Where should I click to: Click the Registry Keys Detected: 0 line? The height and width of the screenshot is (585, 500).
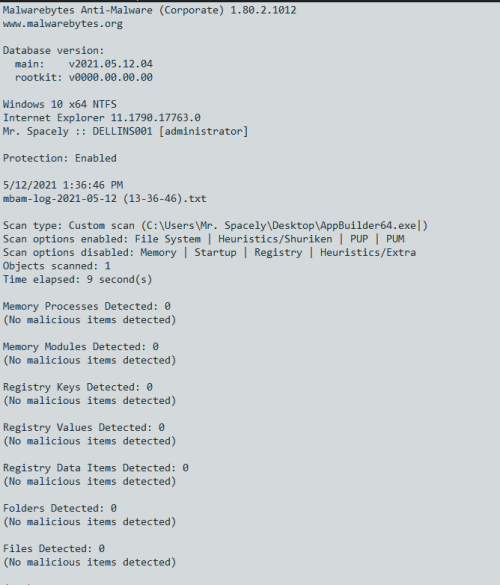click(x=78, y=387)
